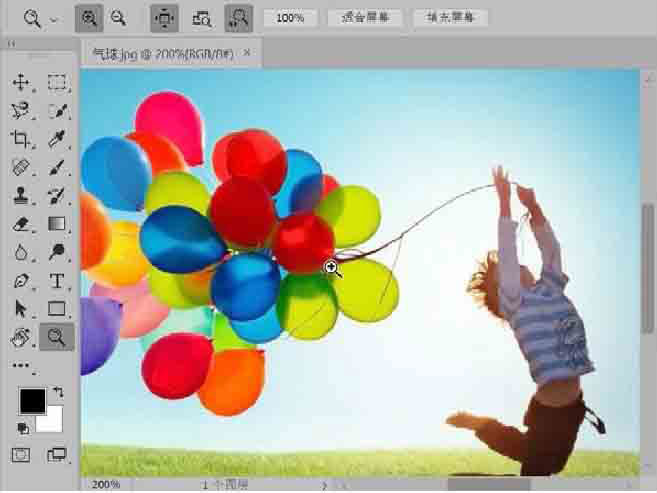Select the Brush tool
Screen dimensions: 657x493
(57, 168)
